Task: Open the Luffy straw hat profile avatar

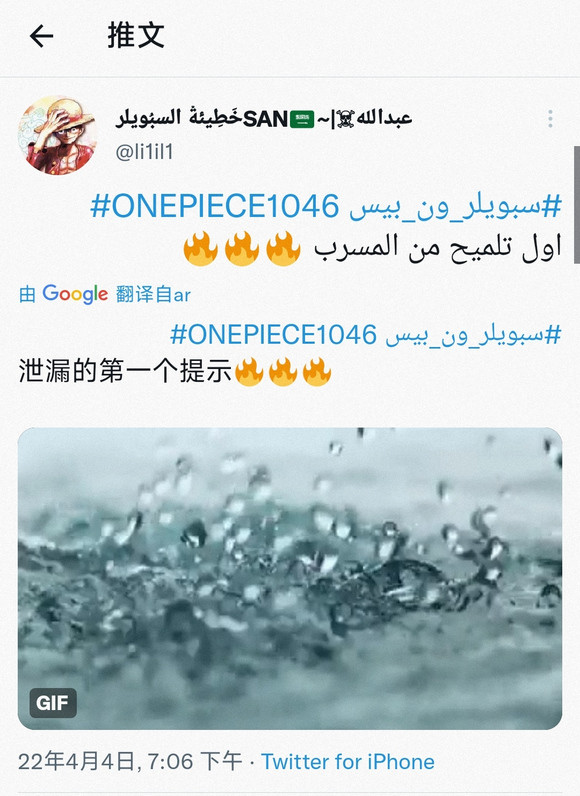Action: (57, 135)
